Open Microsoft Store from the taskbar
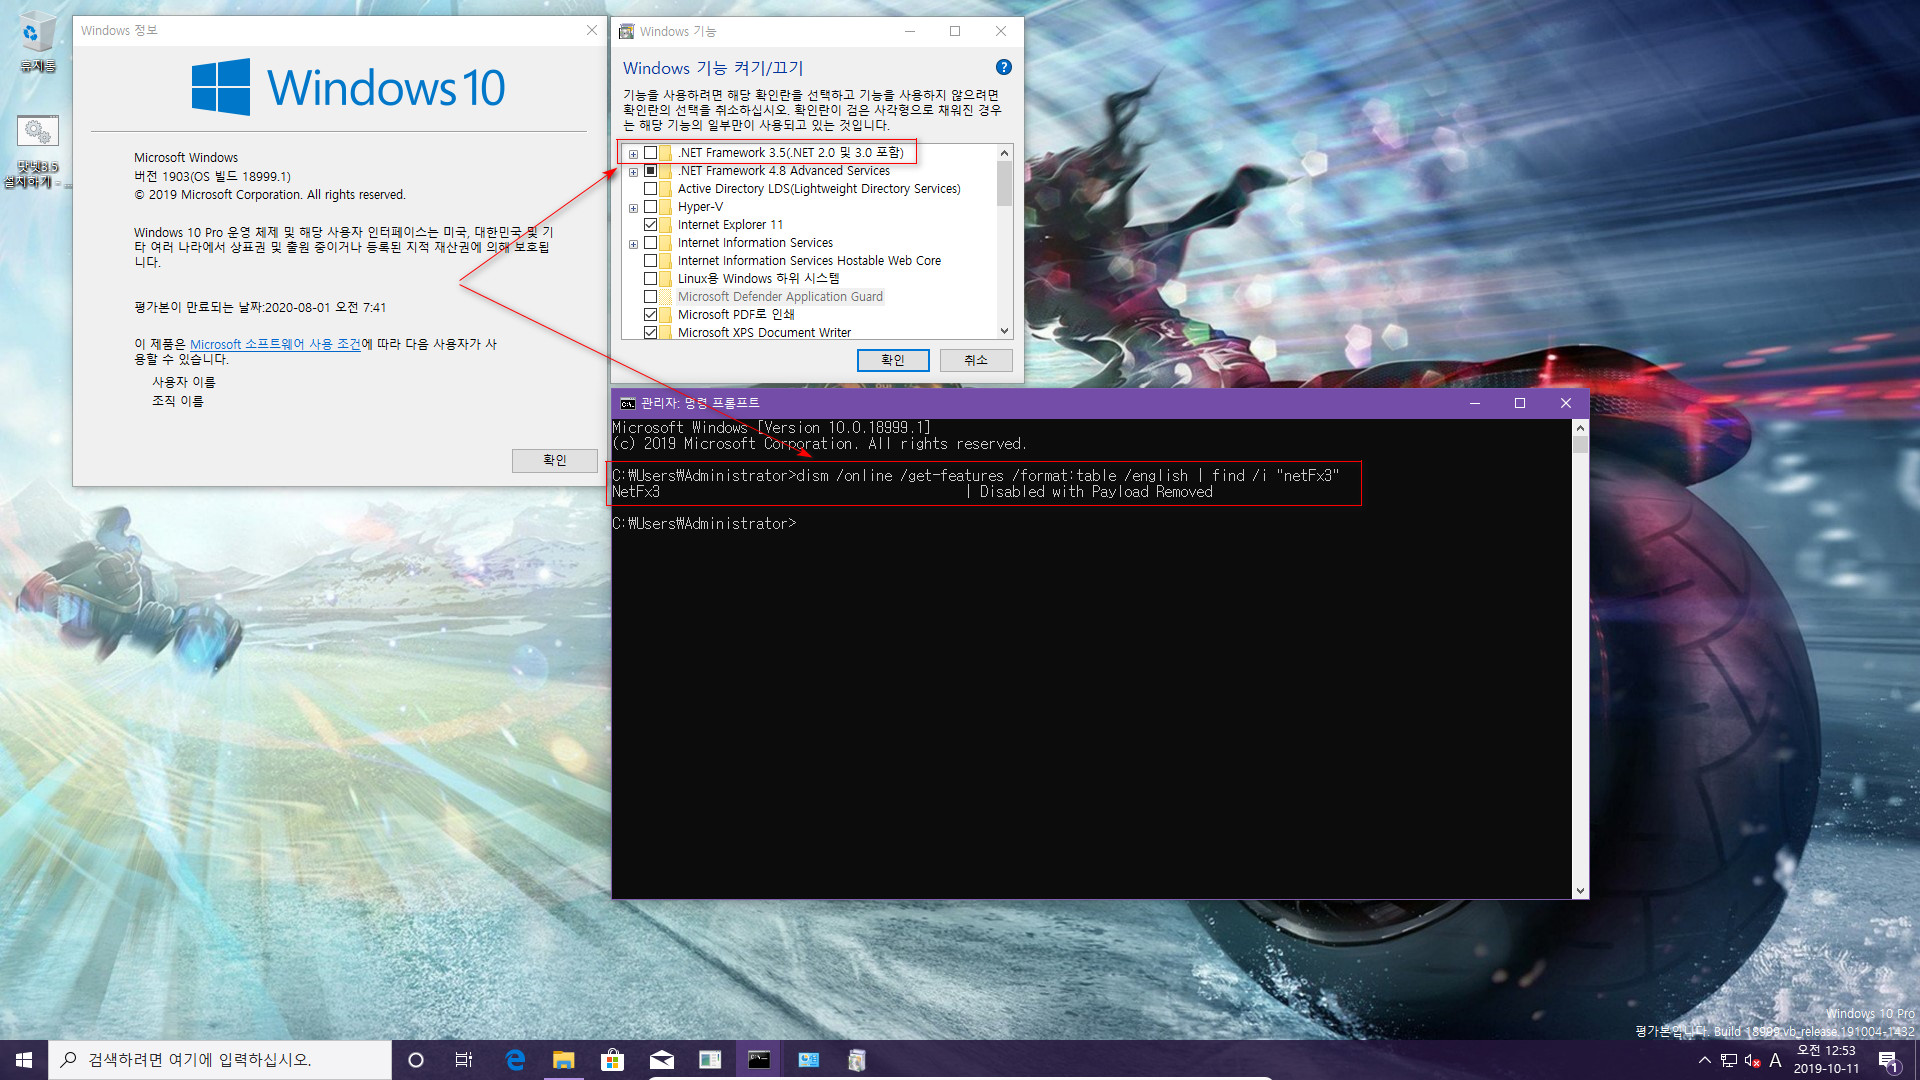Viewport: 1920px width, 1080px height. tap(612, 1060)
